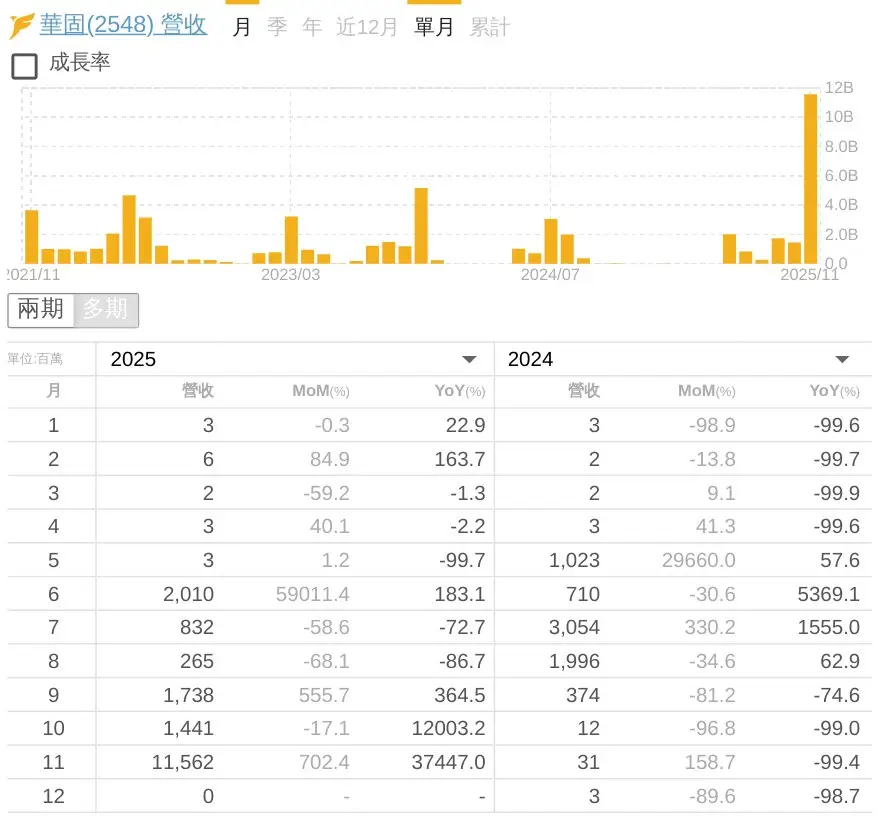
Task: Click the 月 column header in table
Action: tap(53, 391)
